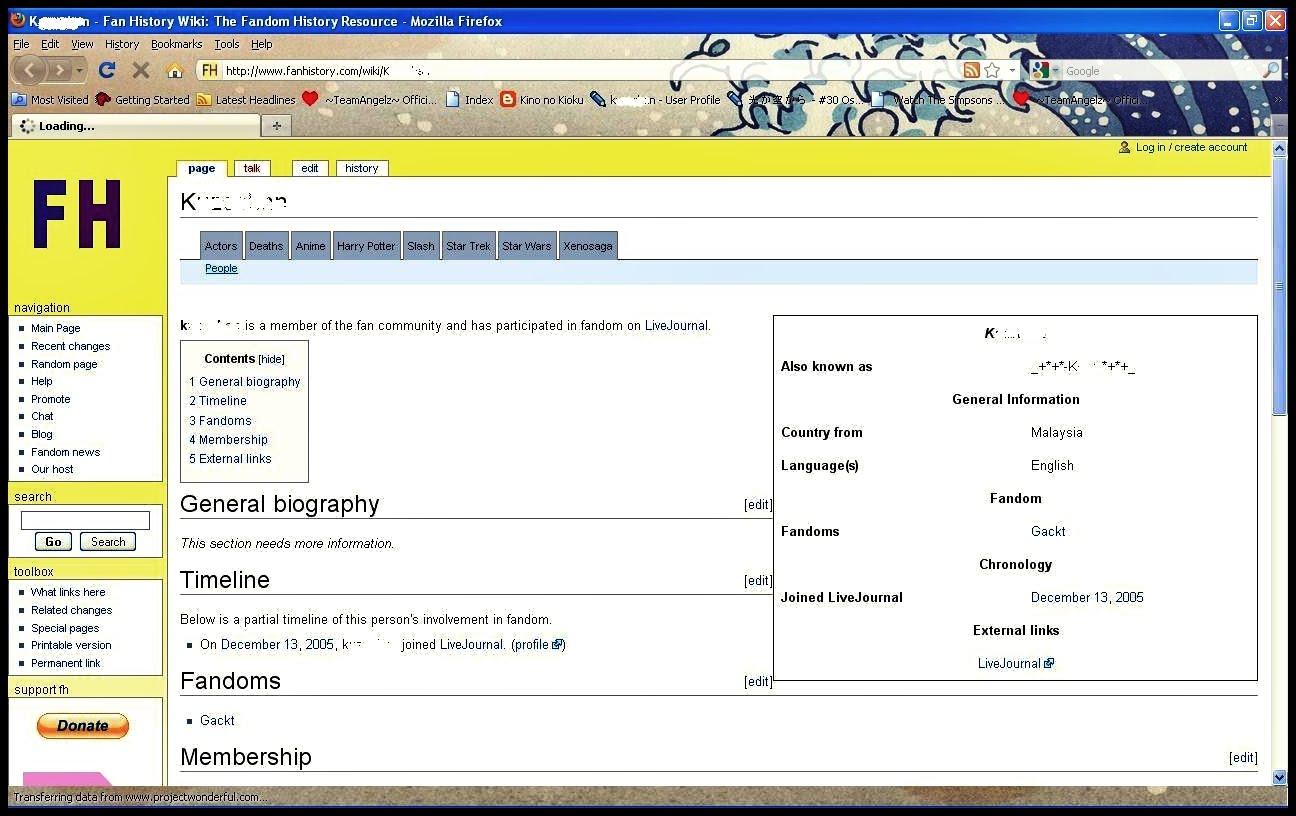Image resolution: width=1296 pixels, height=816 pixels.
Task: Click the wiki search input field
Action: click(x=85, y=520)
